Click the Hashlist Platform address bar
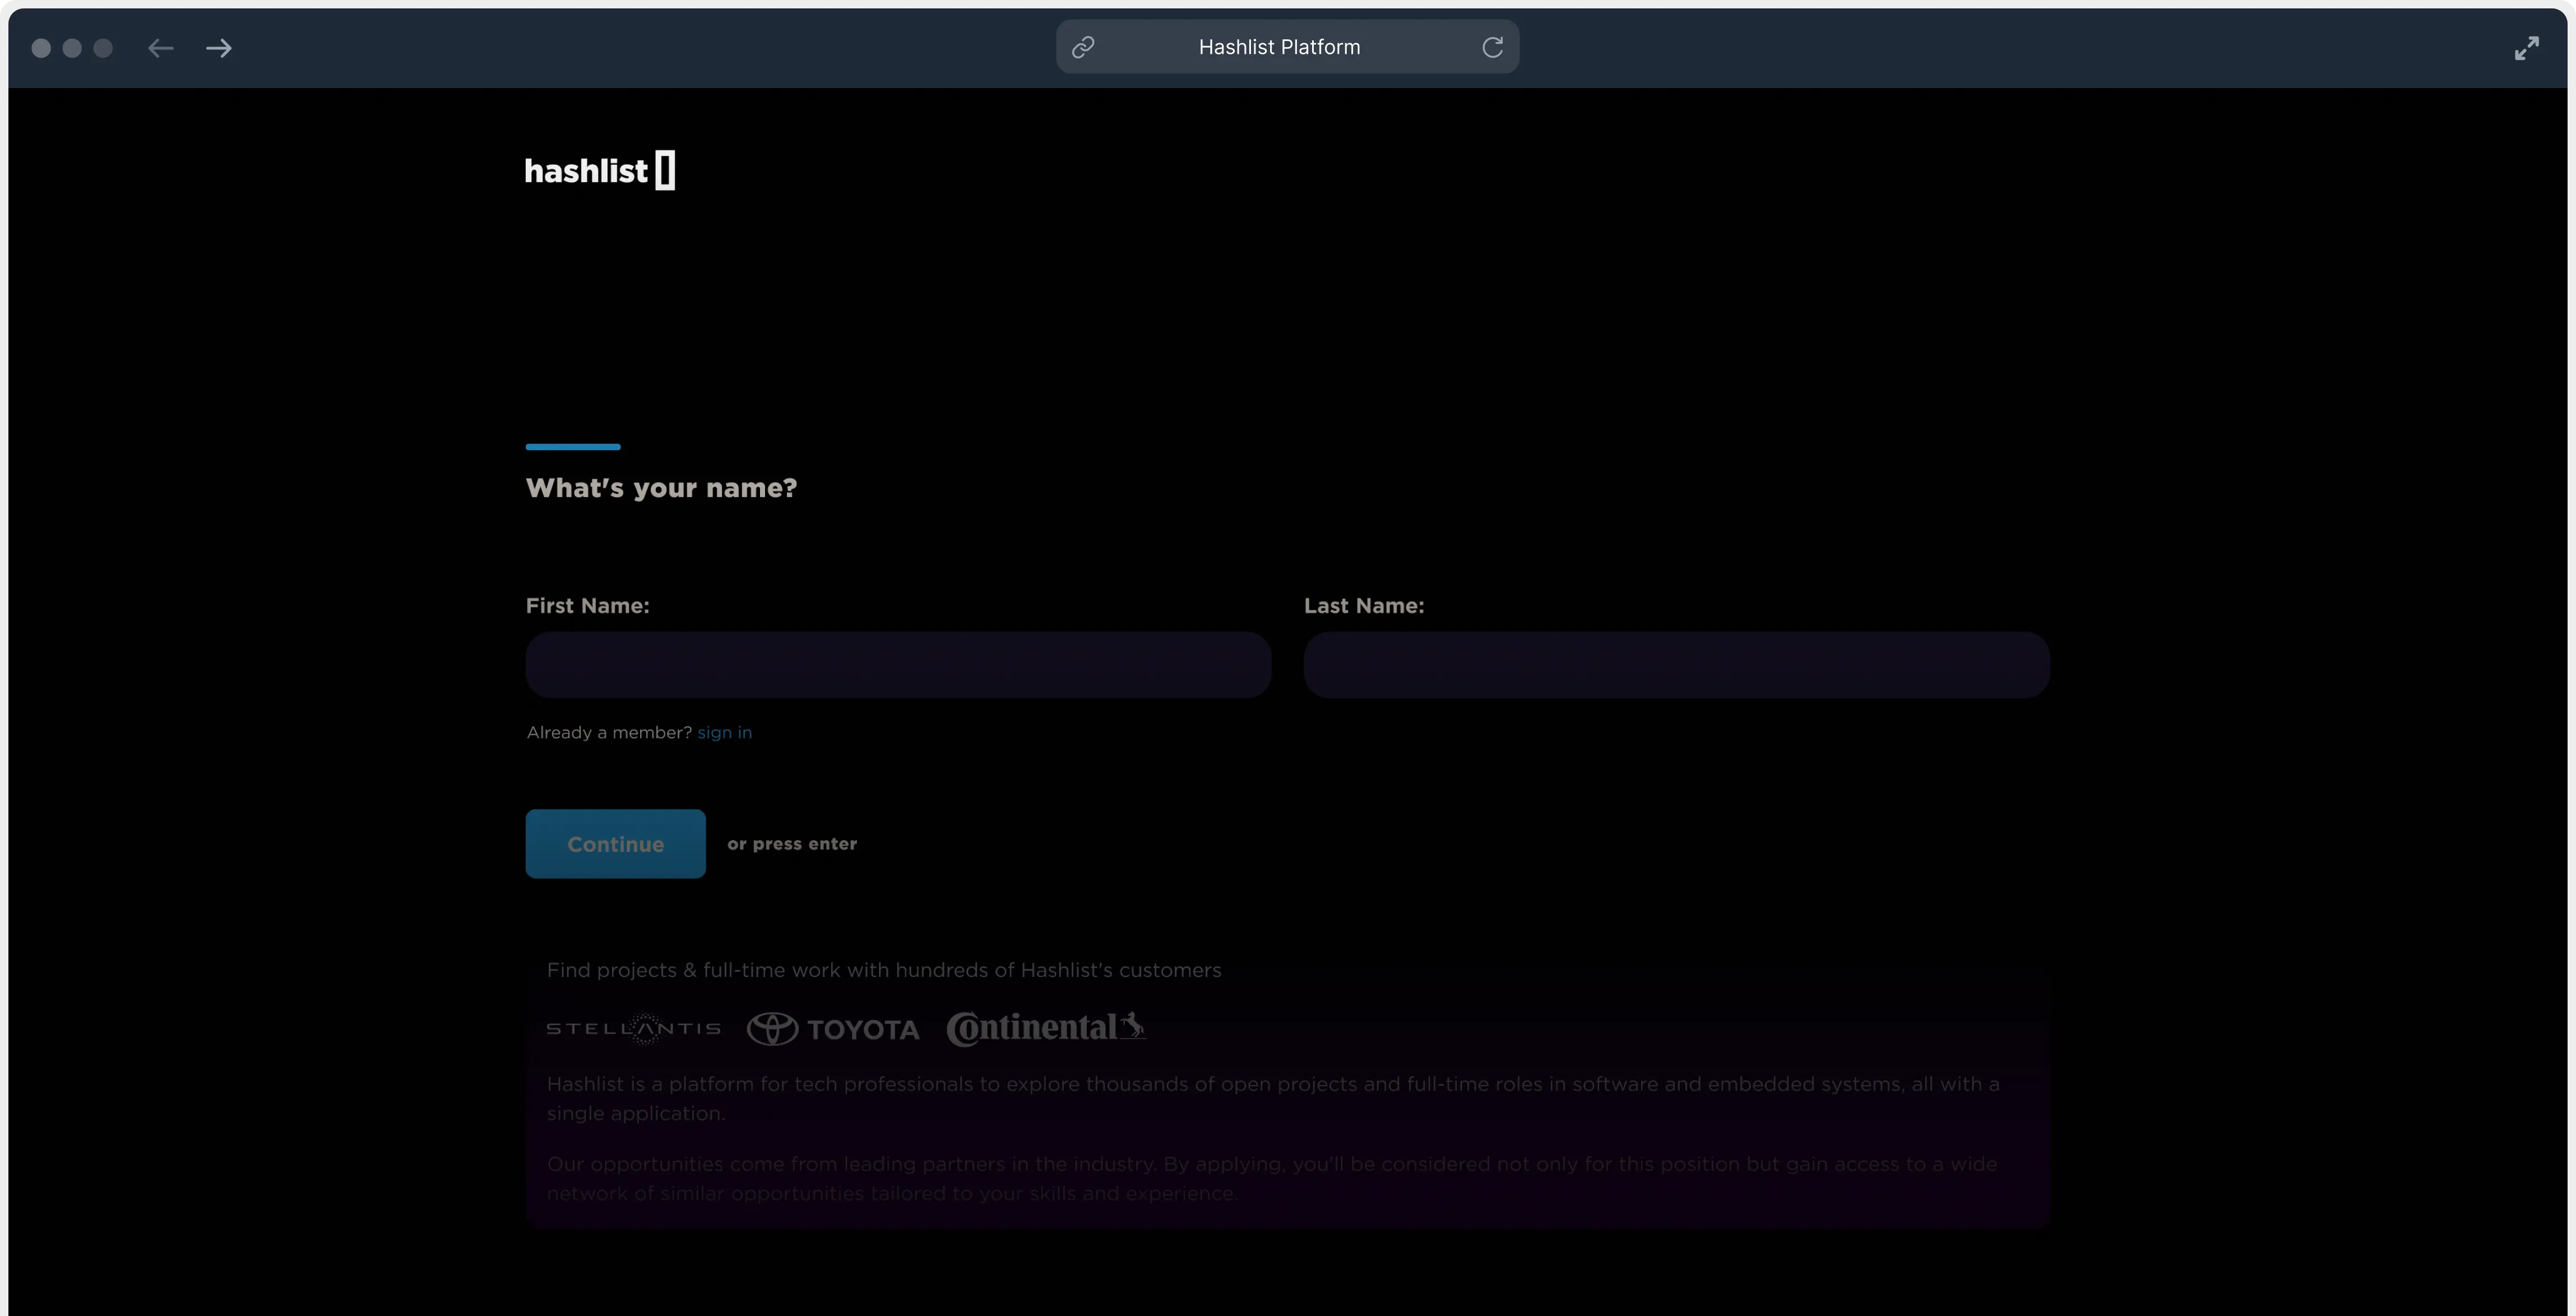This screenshot has height=1316, width=2576. pos(1279,47)
